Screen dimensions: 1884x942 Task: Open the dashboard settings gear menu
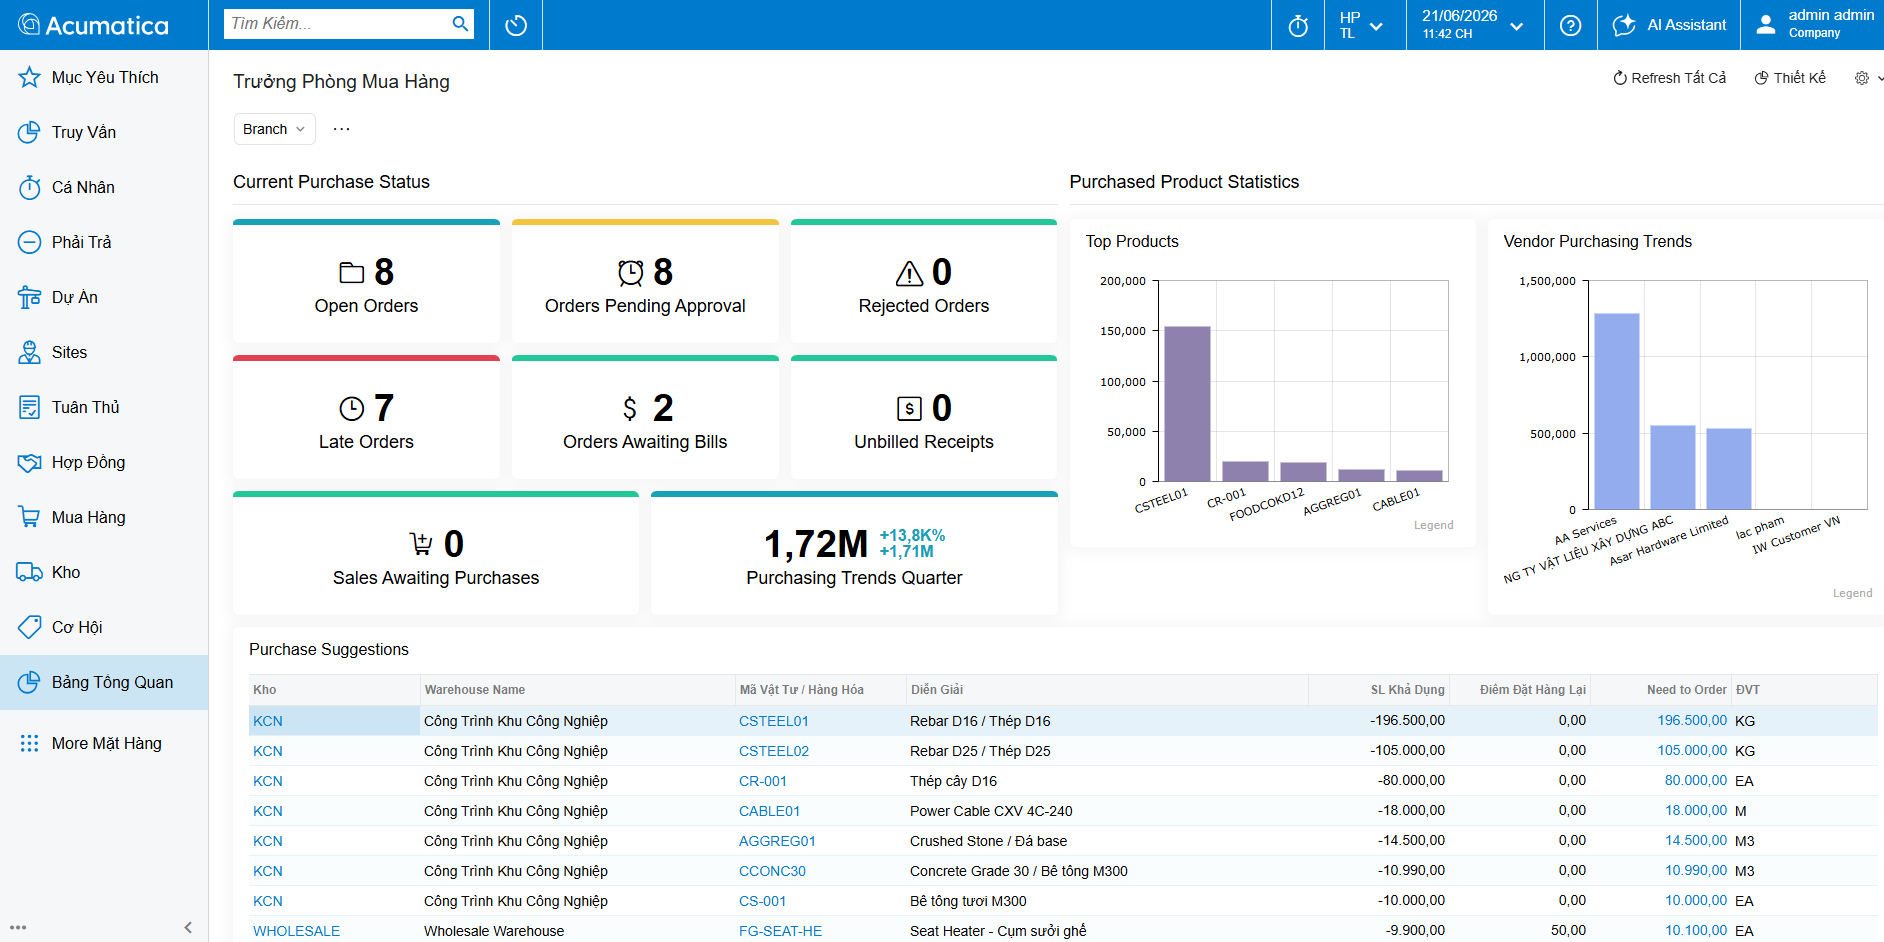1867,78
